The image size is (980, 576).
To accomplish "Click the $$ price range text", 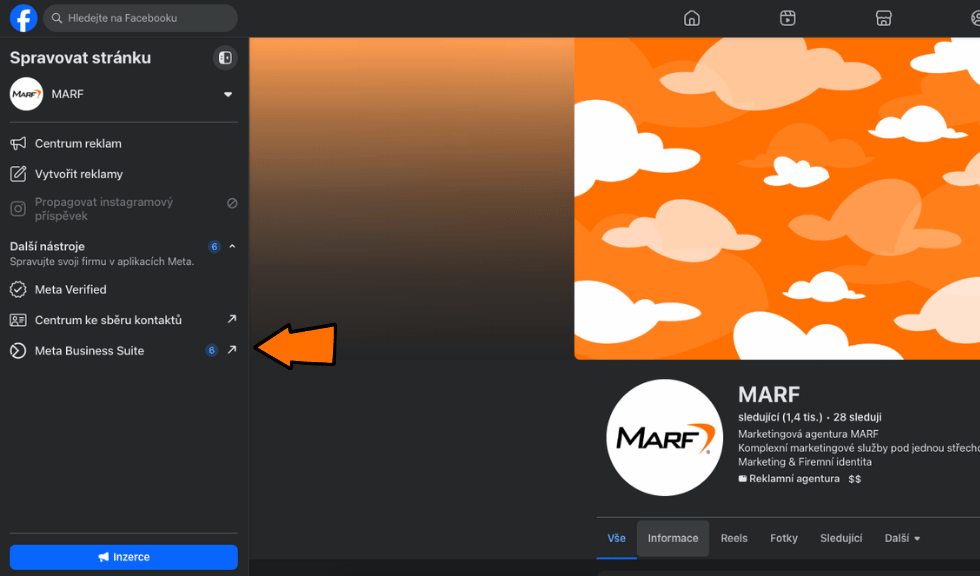I will click(x=855, y=479).
